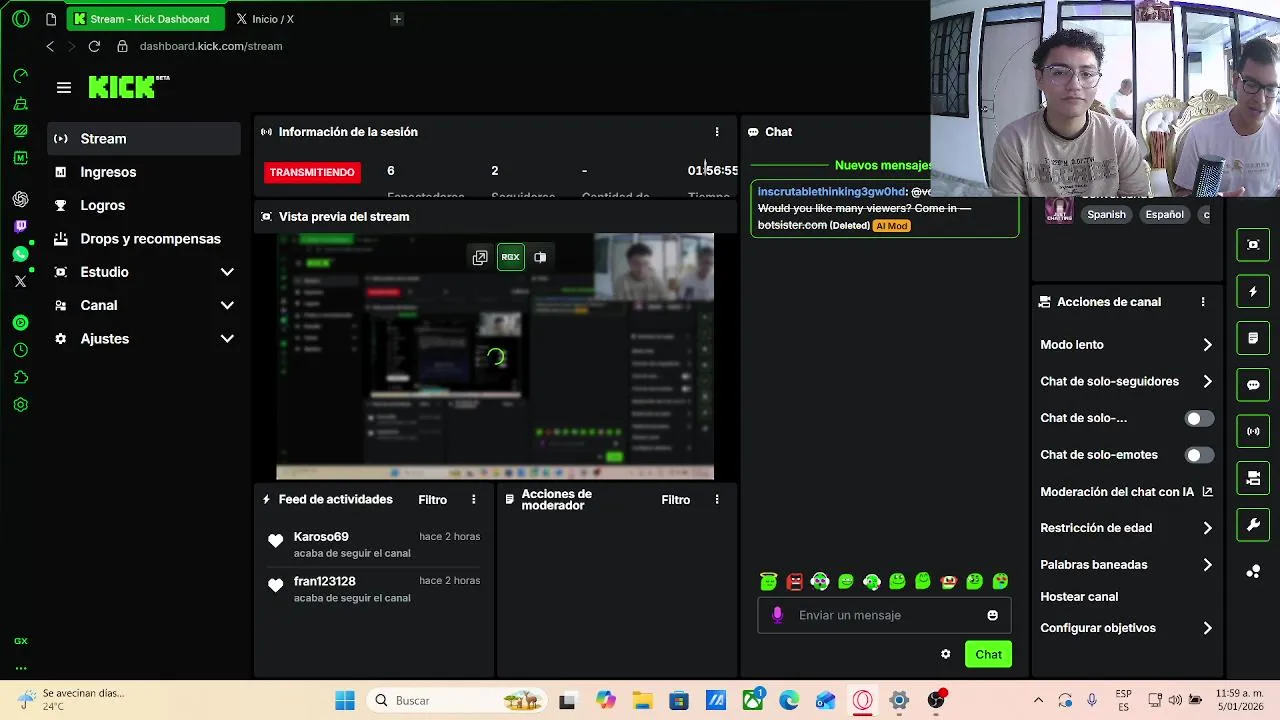This screenshot has height=720, width=1280.
Task: Open chat settings gear
Action: (946, 654)
